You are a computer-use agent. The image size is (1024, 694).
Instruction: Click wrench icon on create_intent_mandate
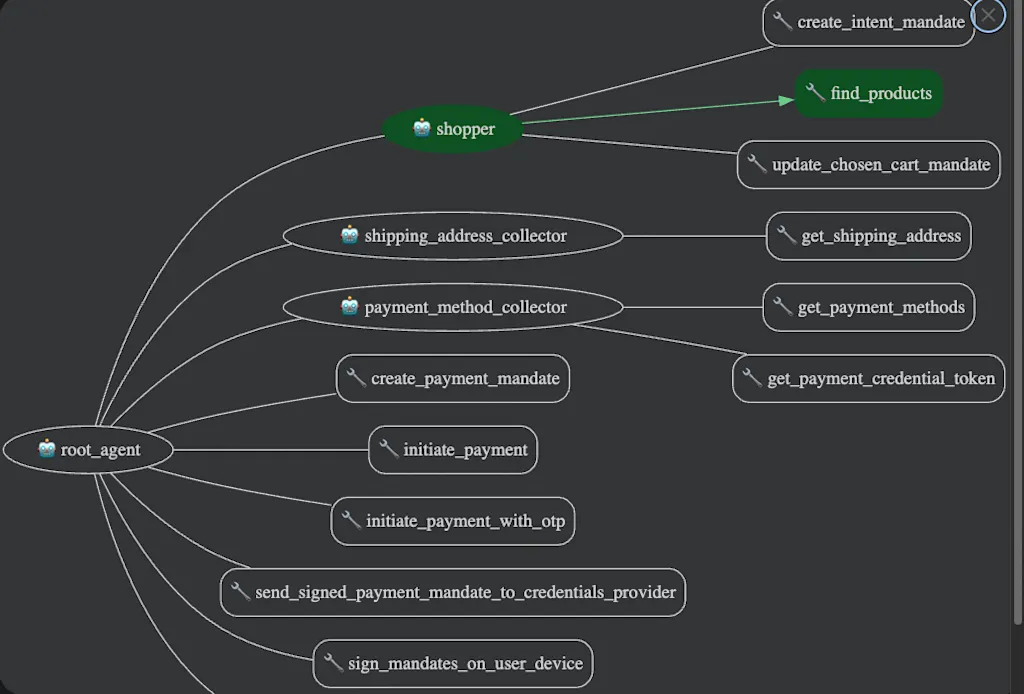tap(782, 21)
